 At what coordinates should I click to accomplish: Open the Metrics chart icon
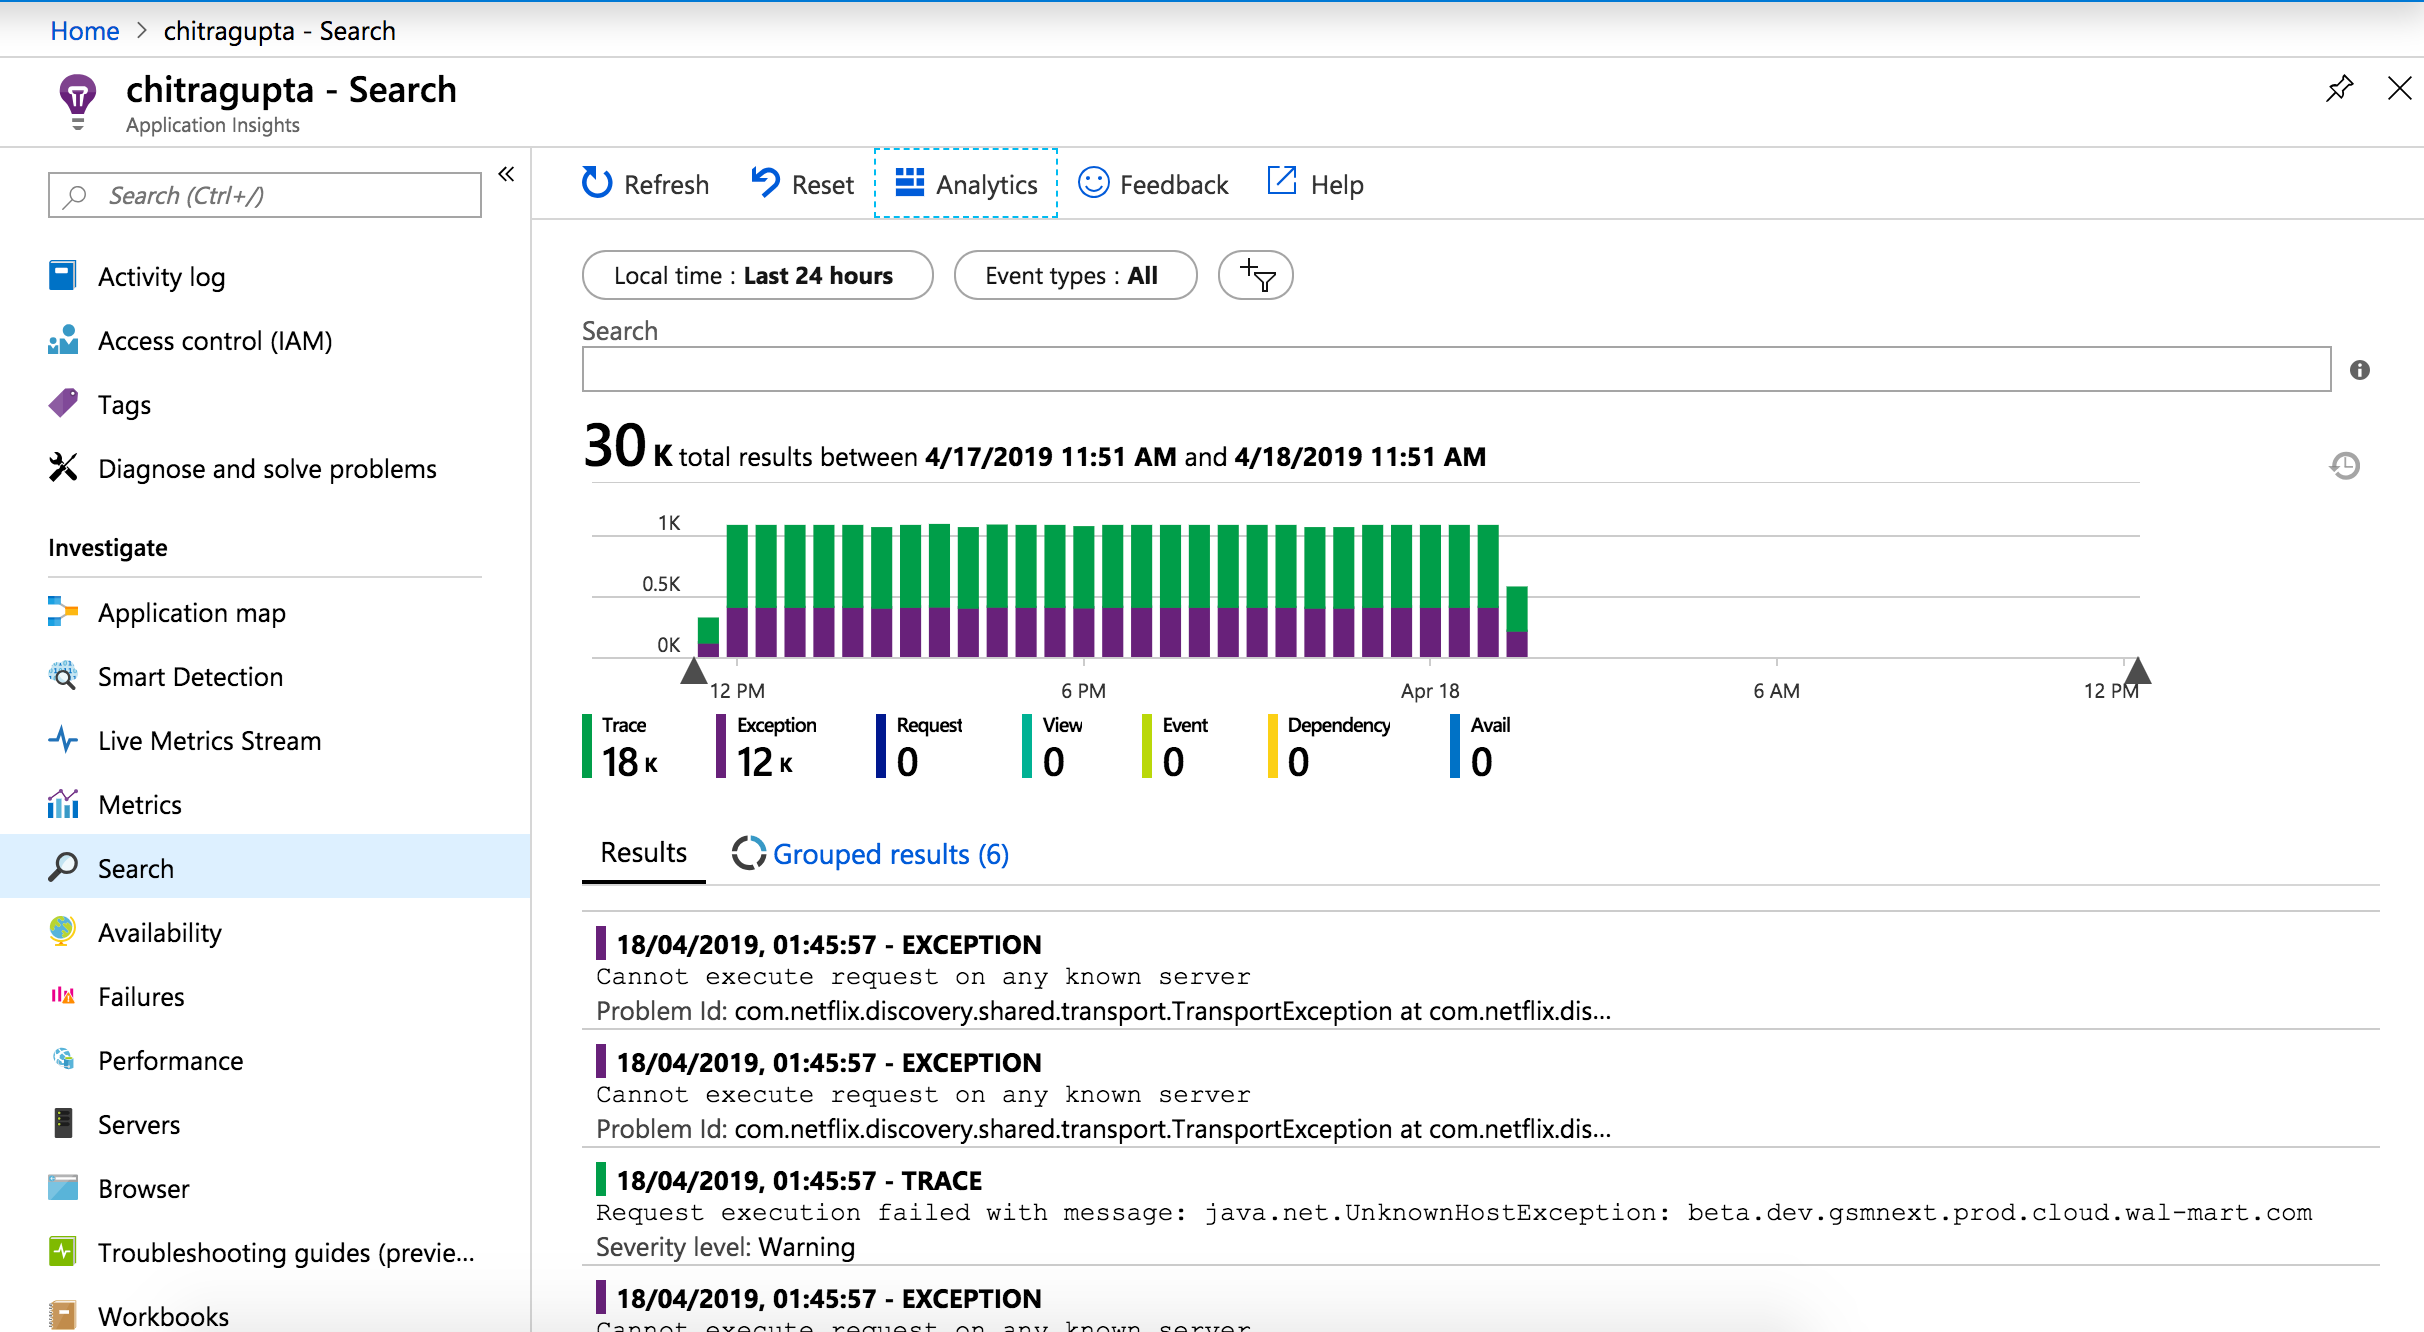63,804
